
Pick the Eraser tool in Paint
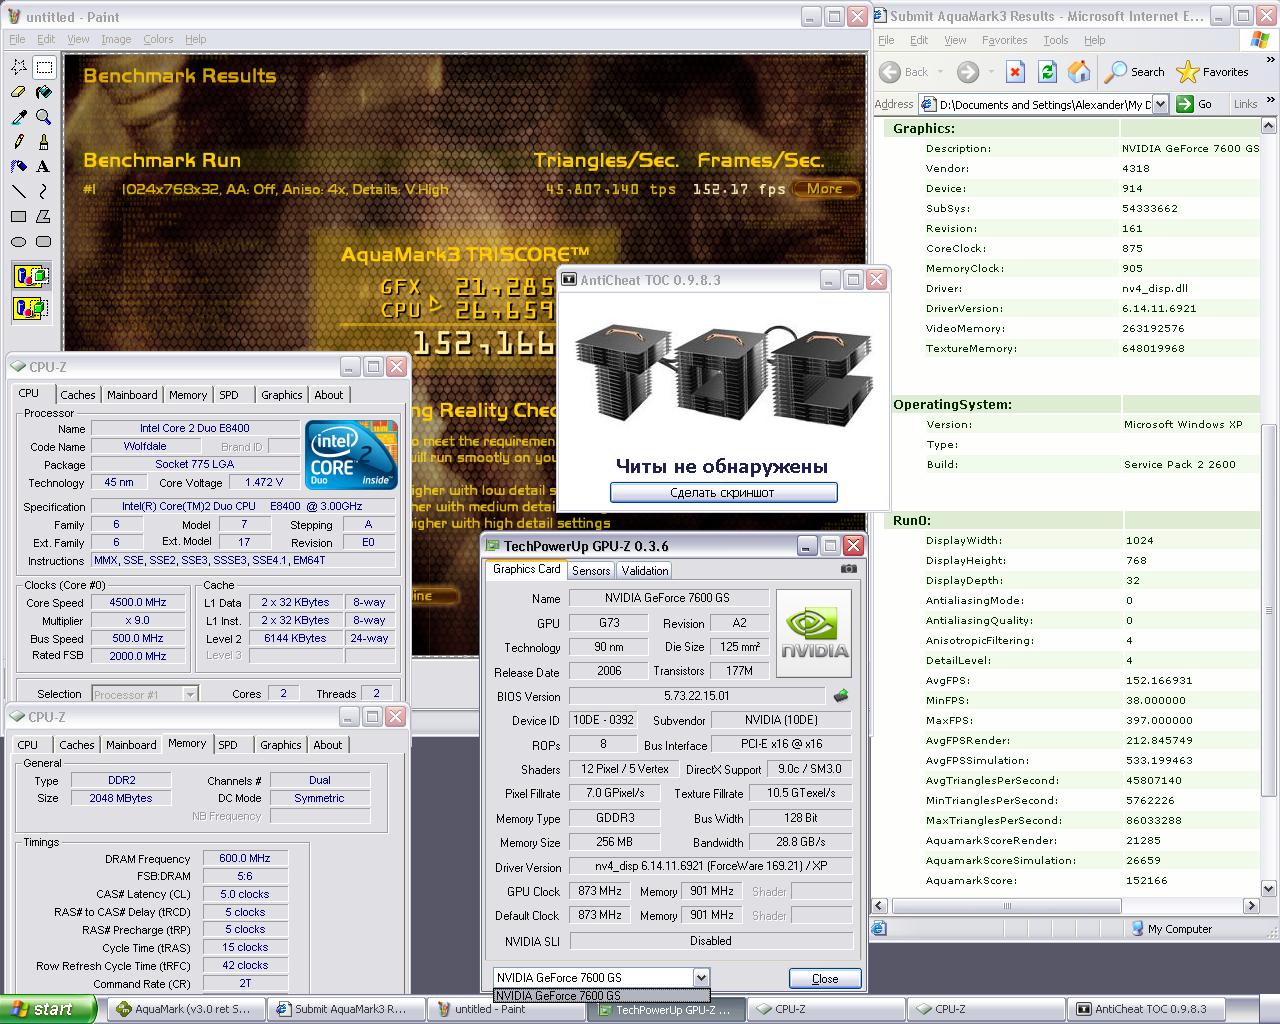[19, 92]
